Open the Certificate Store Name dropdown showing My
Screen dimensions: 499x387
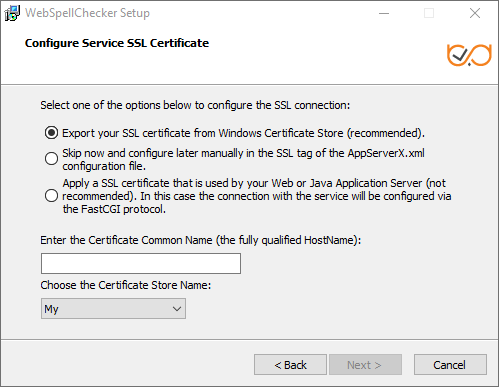113,309
